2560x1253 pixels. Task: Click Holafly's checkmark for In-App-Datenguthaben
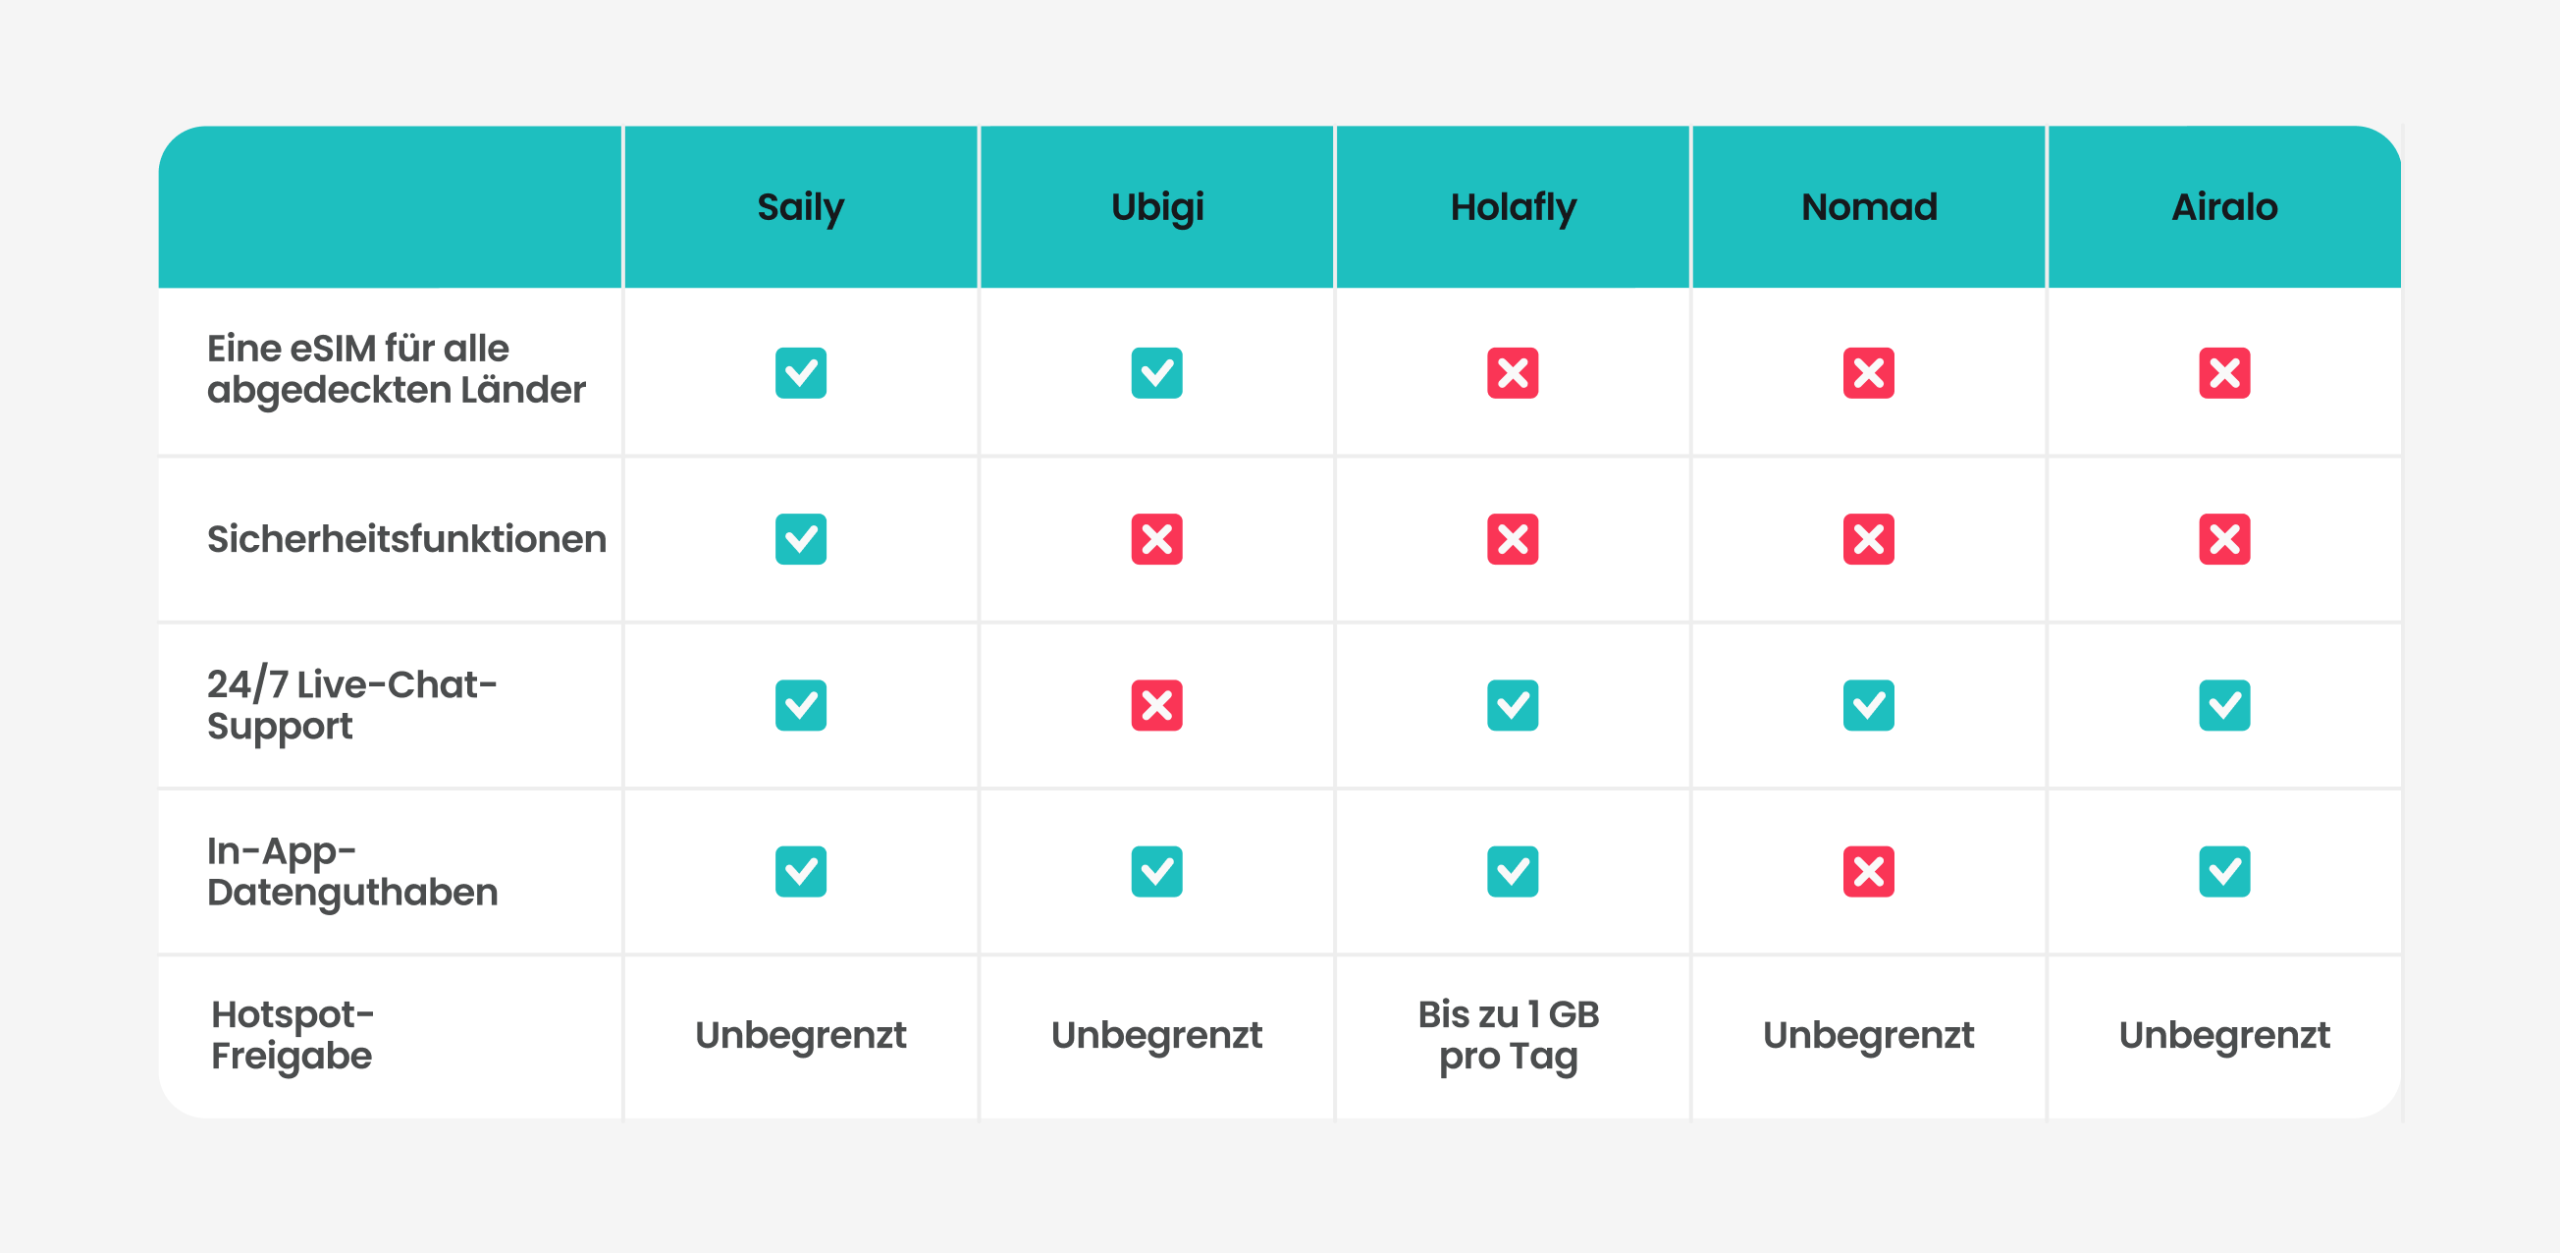[x=1513, y=871]
